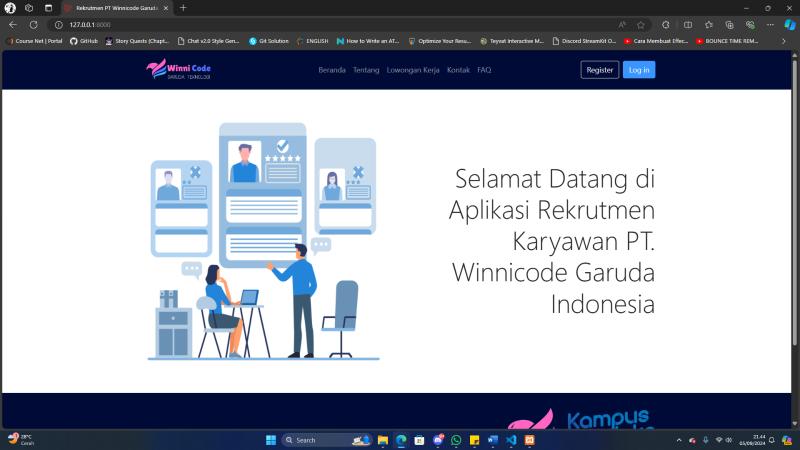Open the Windows Start menu

coord(270,440)
